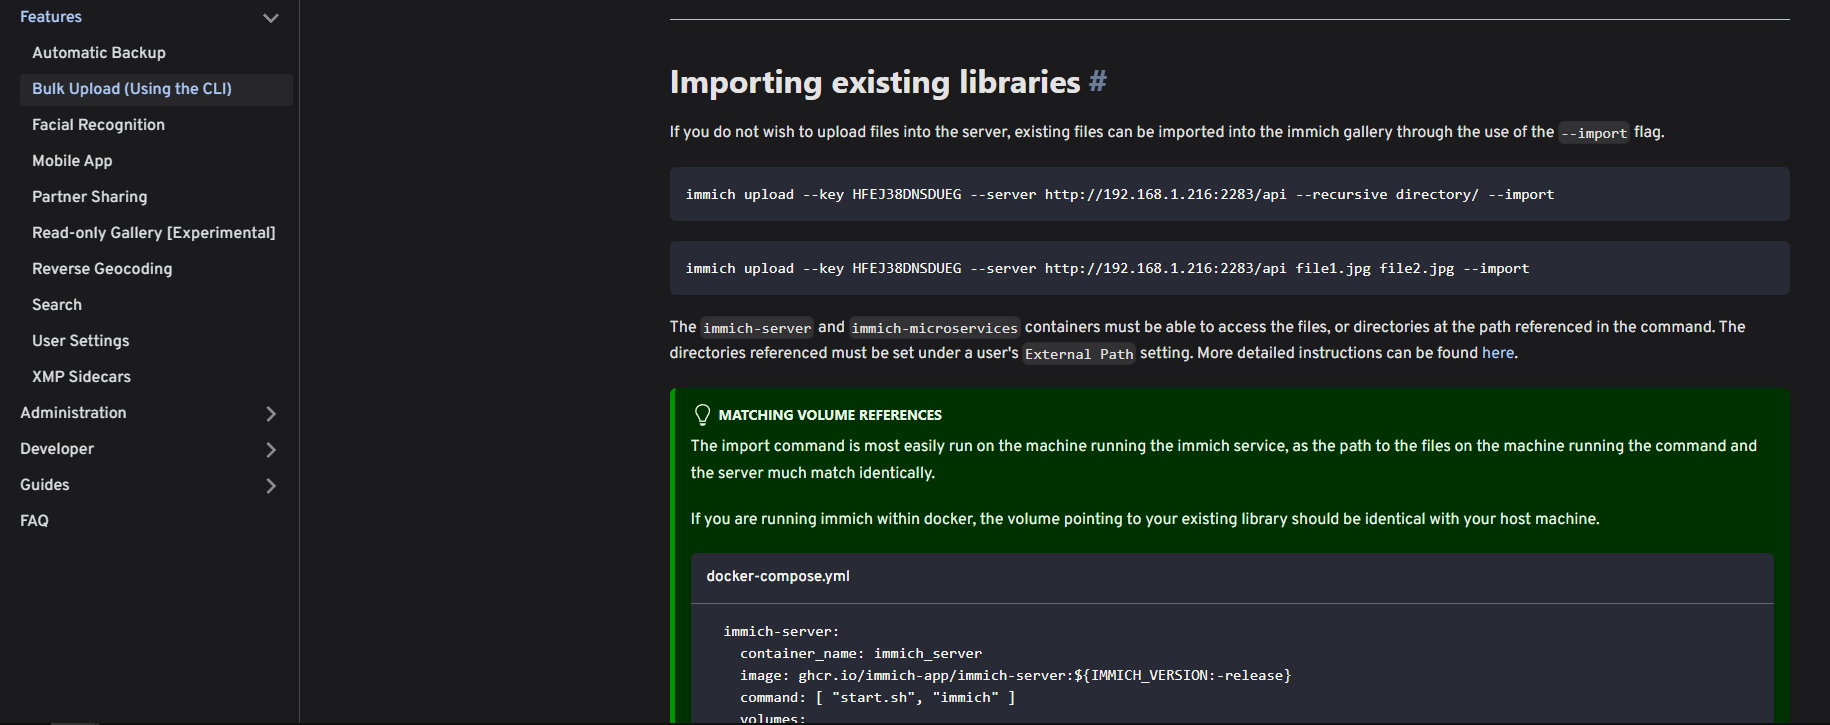Collapse the Features sidebar section chevron

tap(270, 18)
